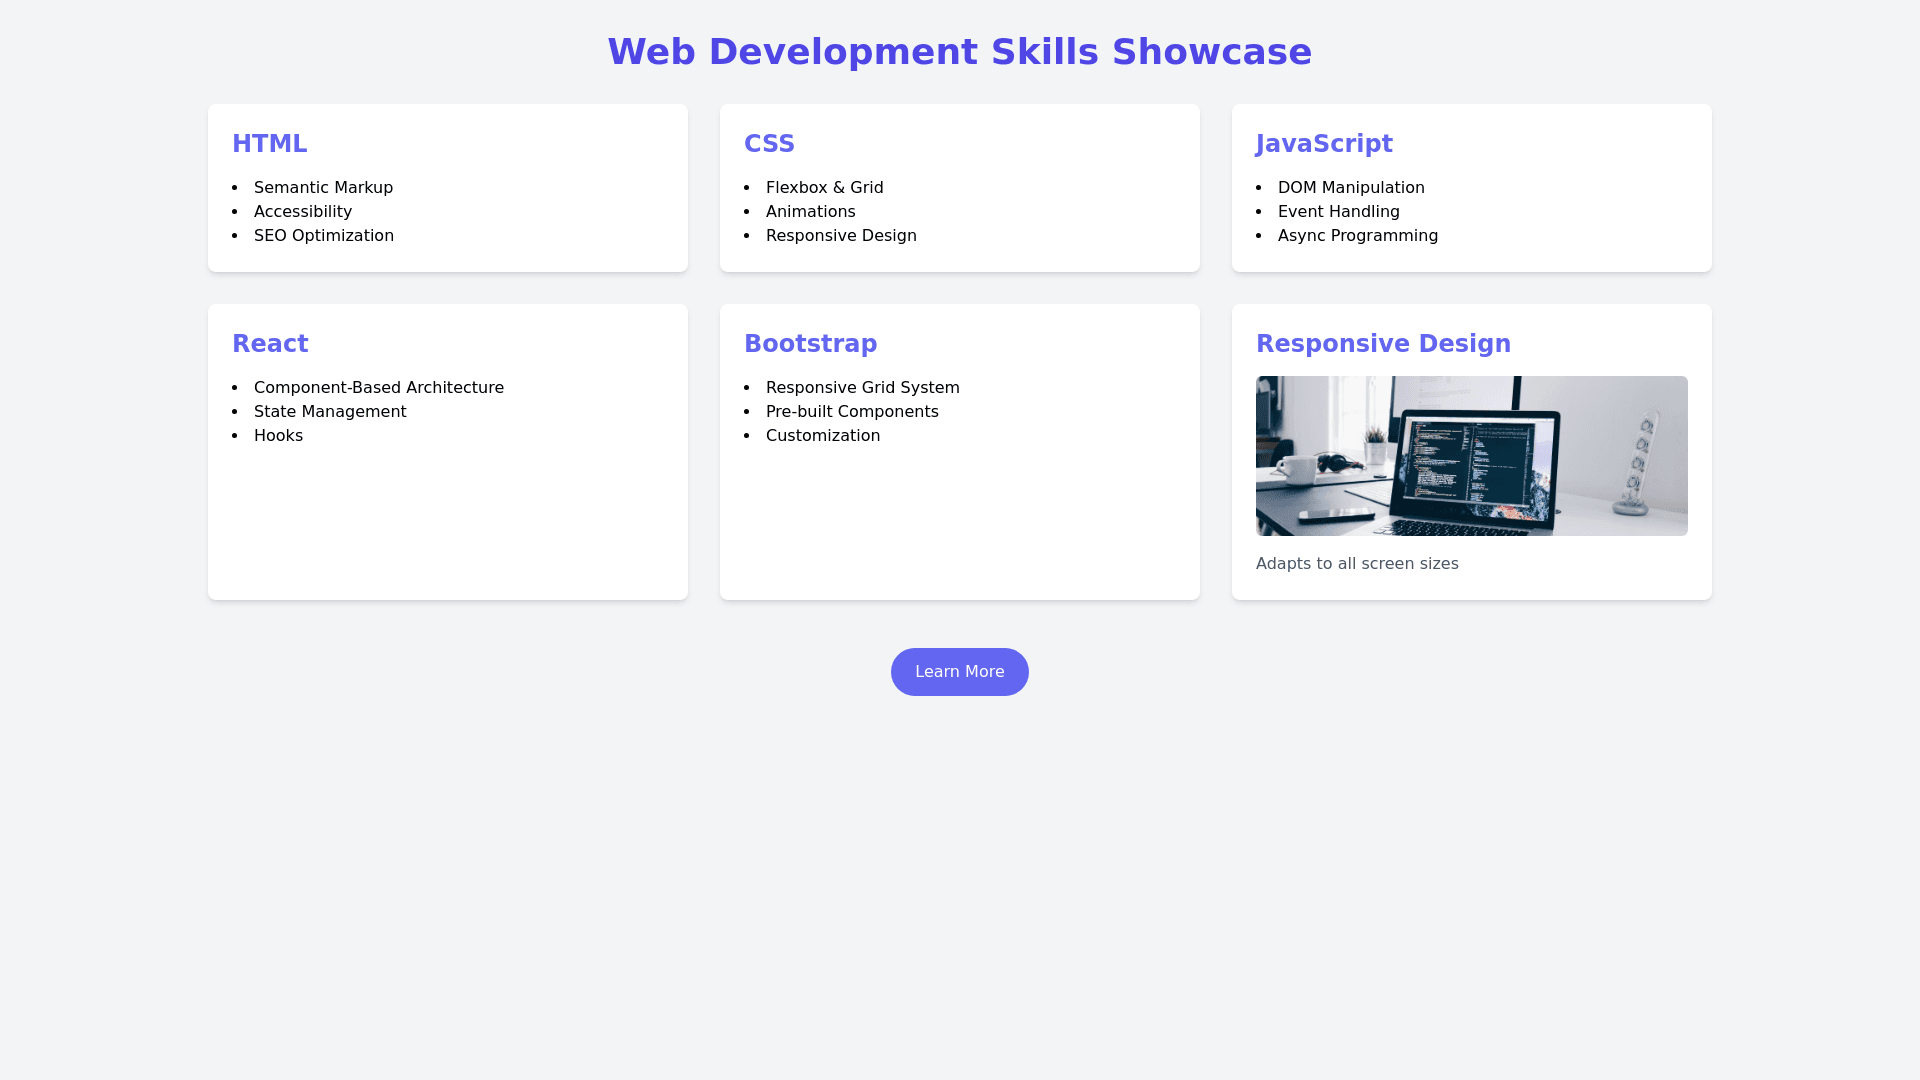Select Animations in the CSS card

coord(810,212)
